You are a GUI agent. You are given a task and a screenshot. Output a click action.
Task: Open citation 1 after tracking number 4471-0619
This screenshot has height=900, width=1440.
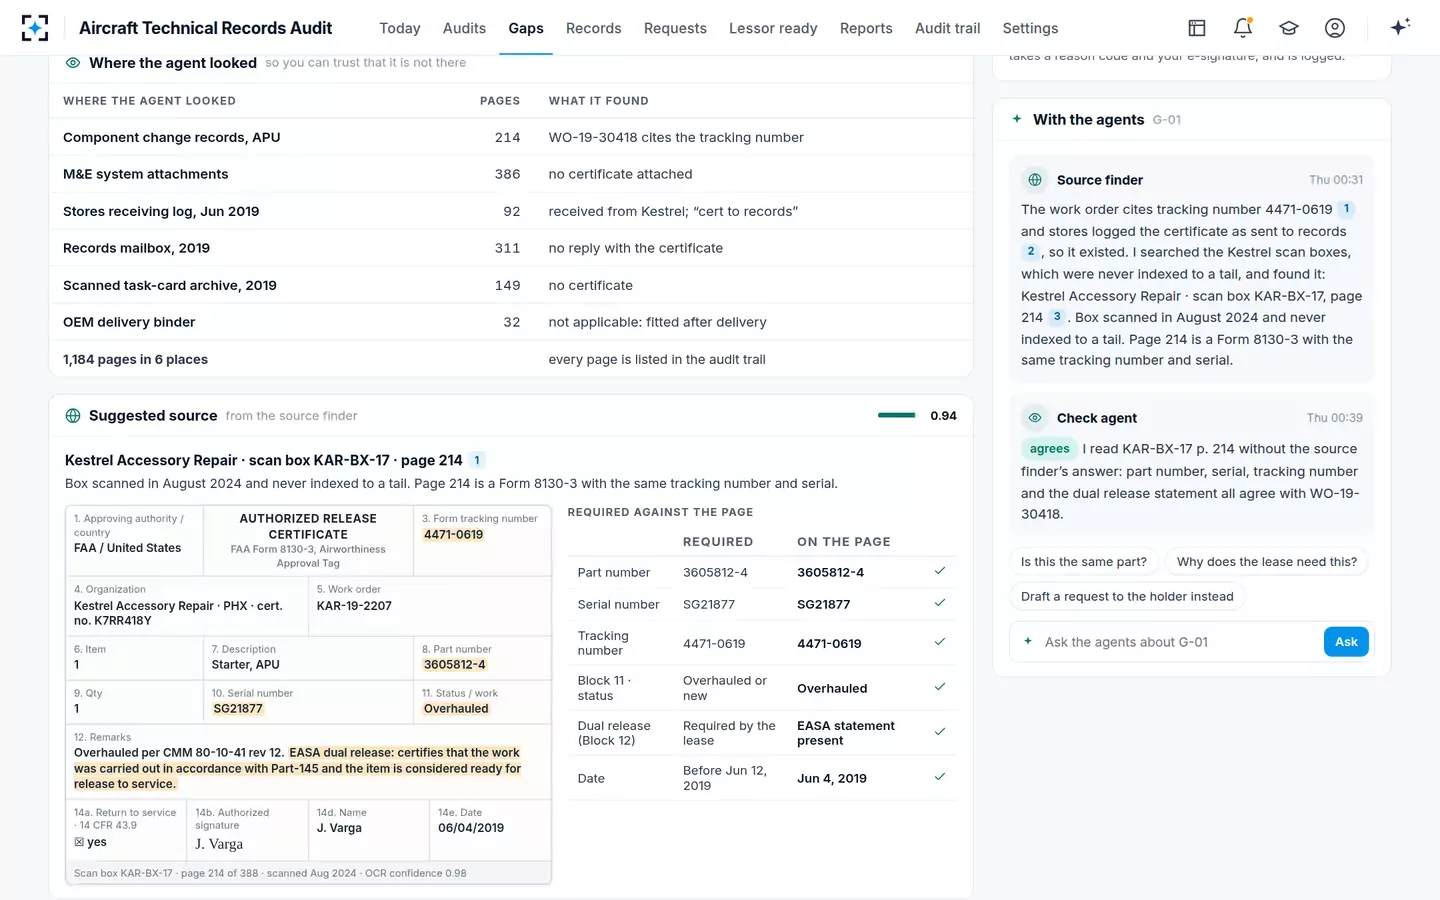[x=1346, y=209]
